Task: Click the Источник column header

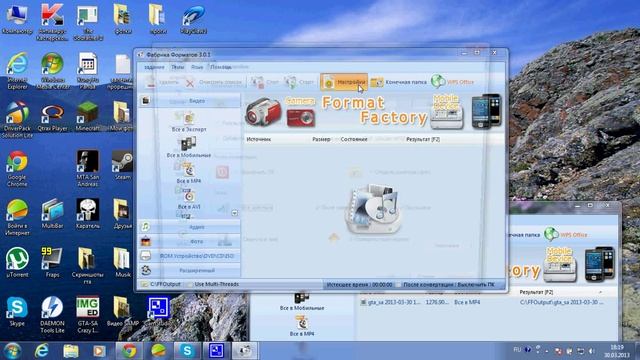Action: tap(258, 140)
